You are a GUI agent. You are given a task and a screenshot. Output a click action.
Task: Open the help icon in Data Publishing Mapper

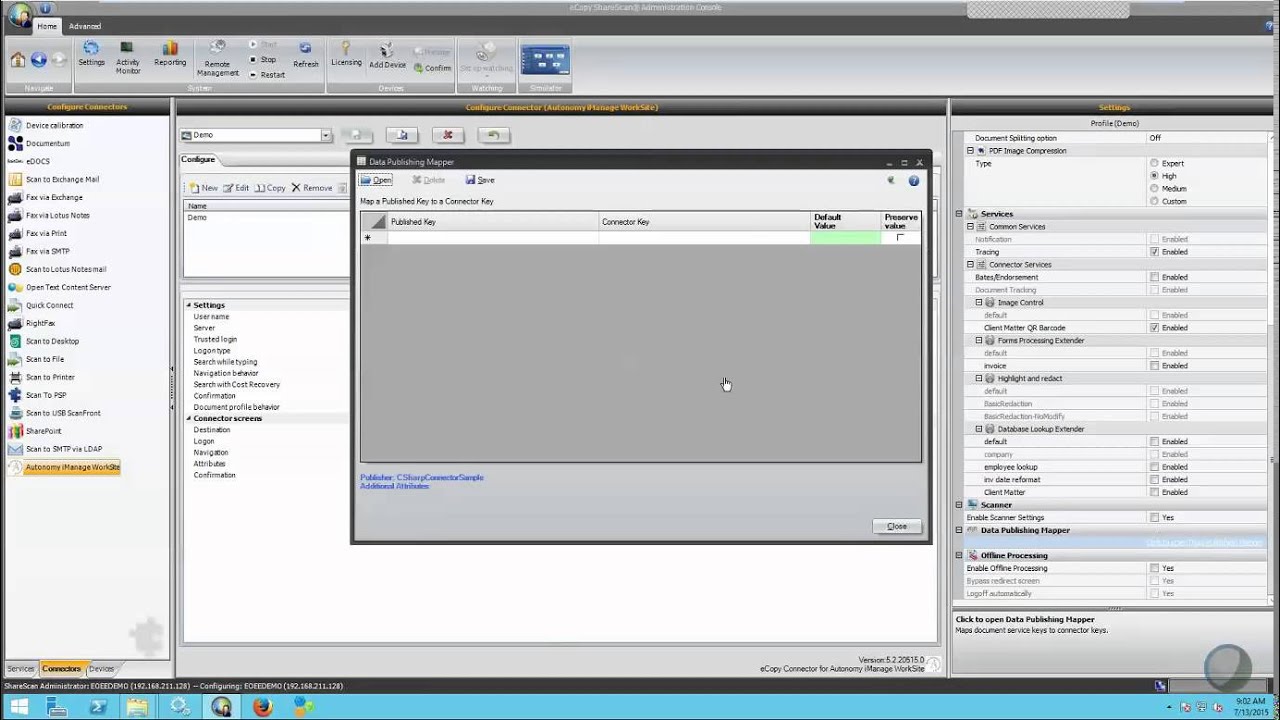913,181
